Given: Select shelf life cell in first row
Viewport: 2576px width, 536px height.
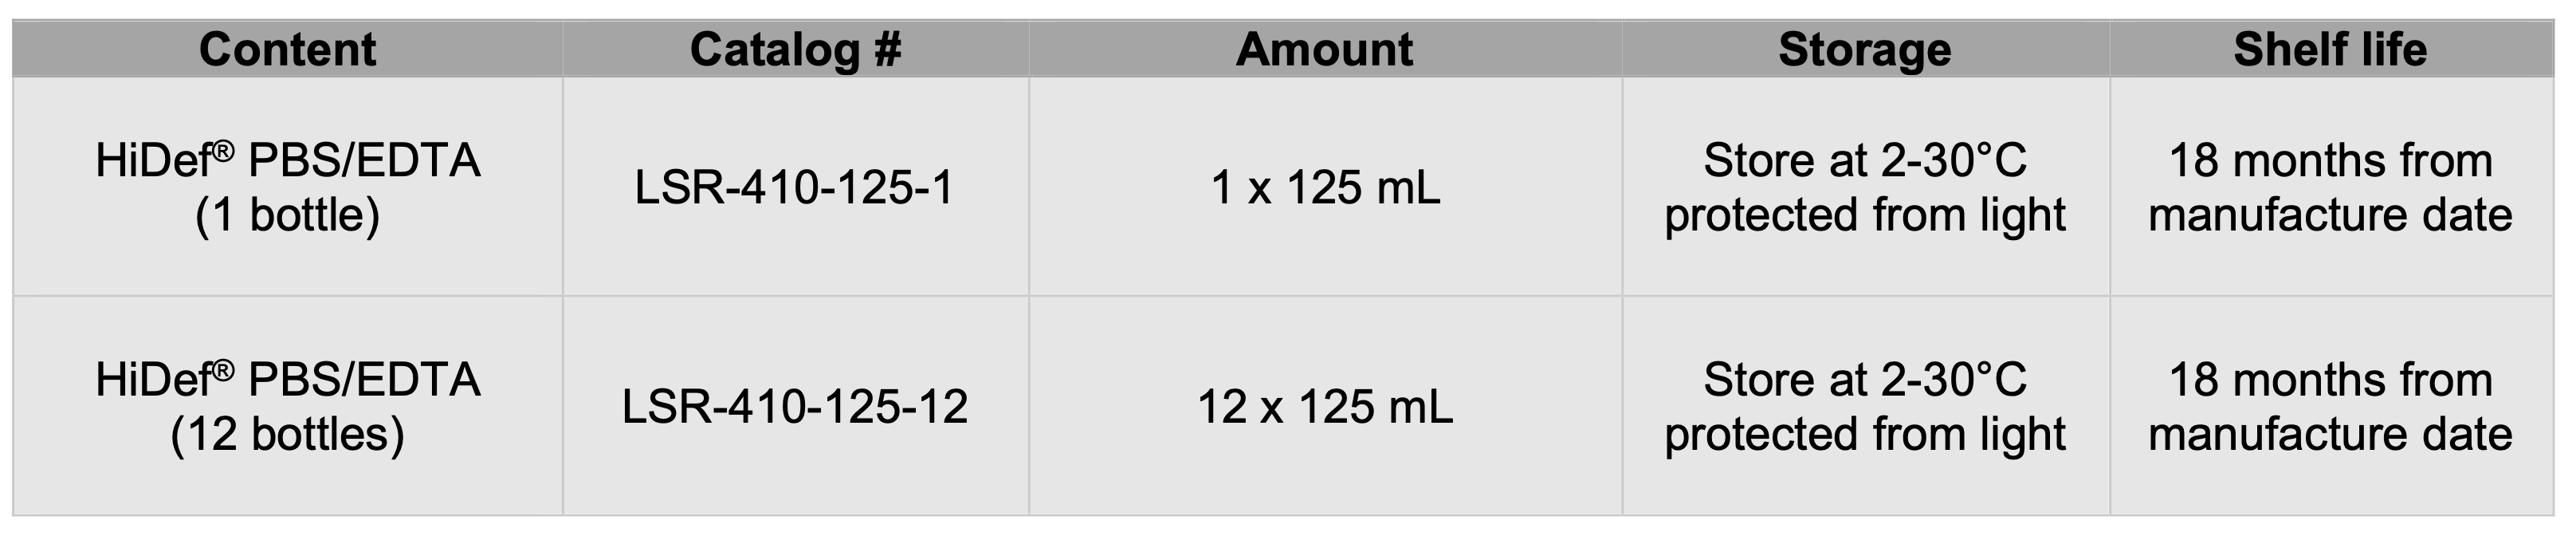Looking at the screenshot, I should click(x=2331, y=187).
